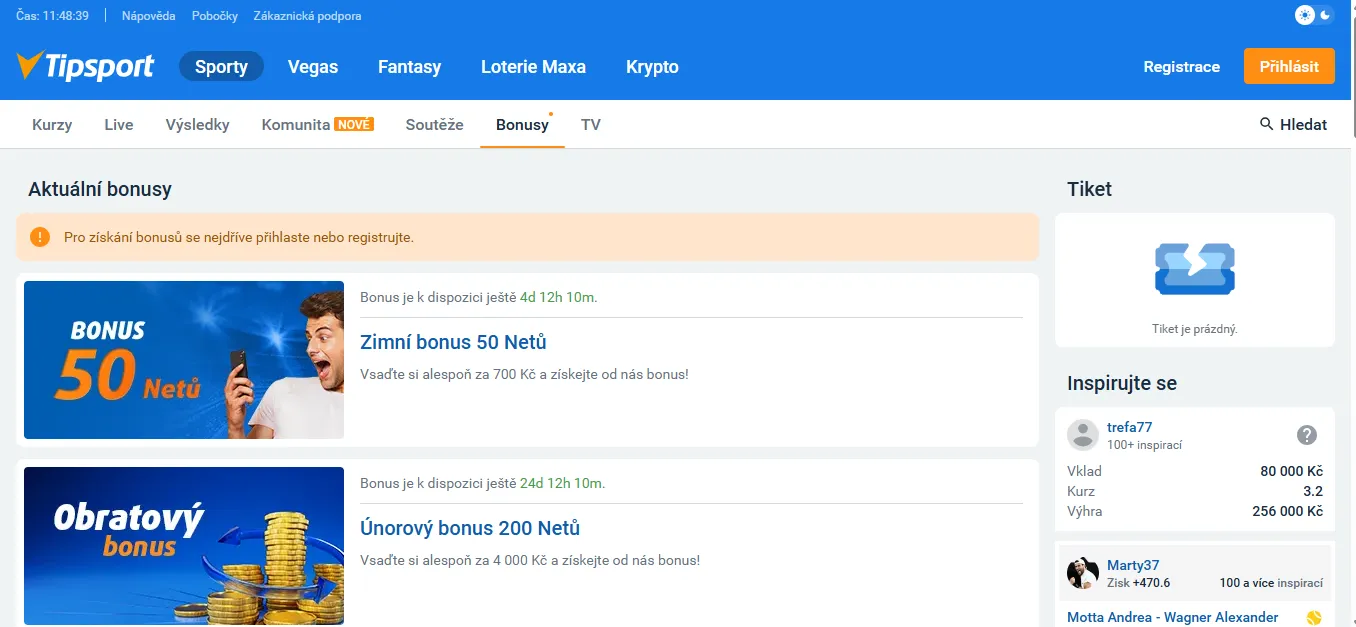Viewport: 1356px width, 627px height.
Task: Open Zákaznická podpora in top bar
Action: tap(307, 16)
